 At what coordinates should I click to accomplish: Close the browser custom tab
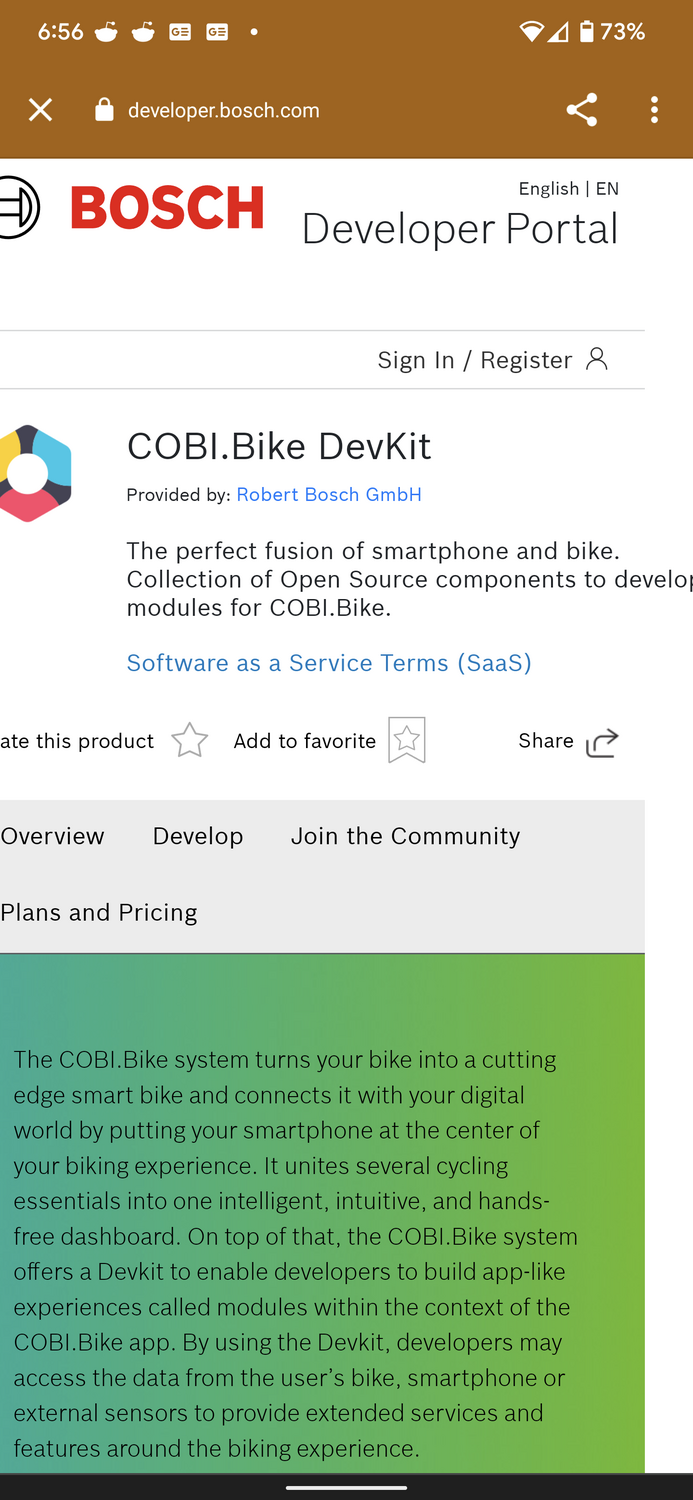pyautogui.click(x=40, y=110)
